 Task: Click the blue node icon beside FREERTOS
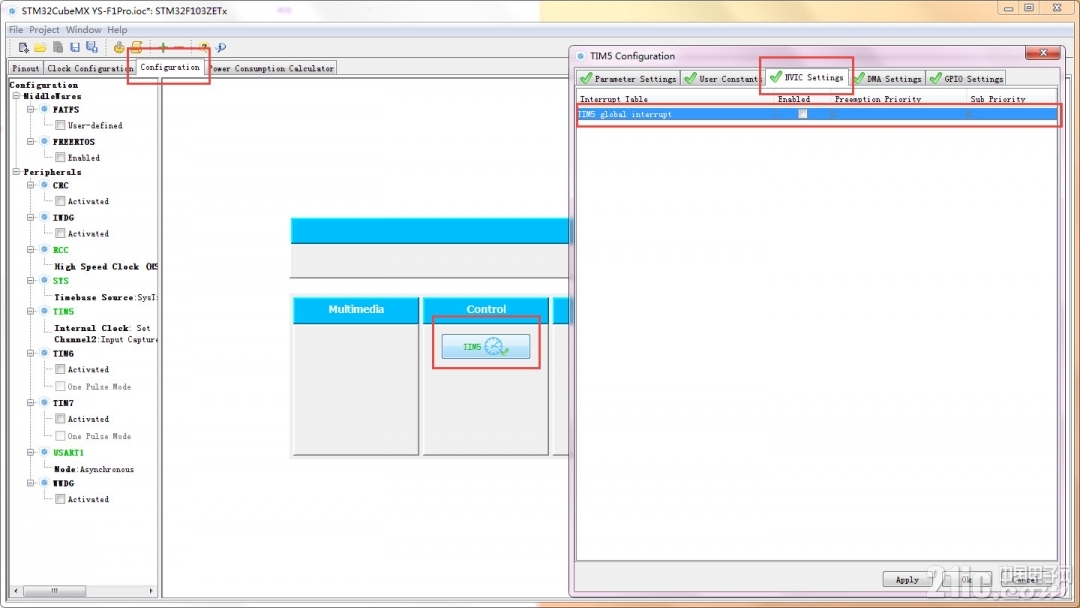44,142
